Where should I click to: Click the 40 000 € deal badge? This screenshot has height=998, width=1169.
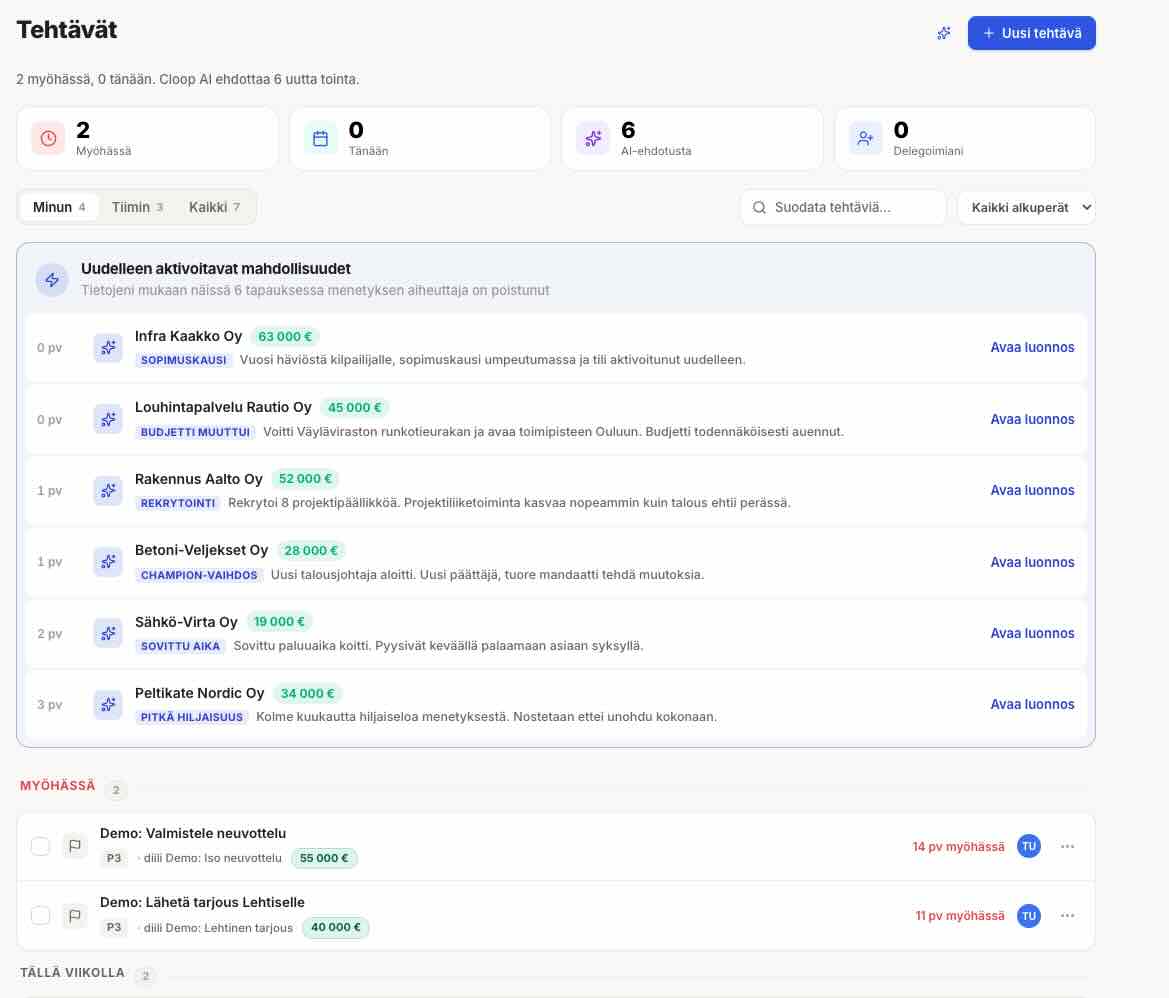pos(335,928)
